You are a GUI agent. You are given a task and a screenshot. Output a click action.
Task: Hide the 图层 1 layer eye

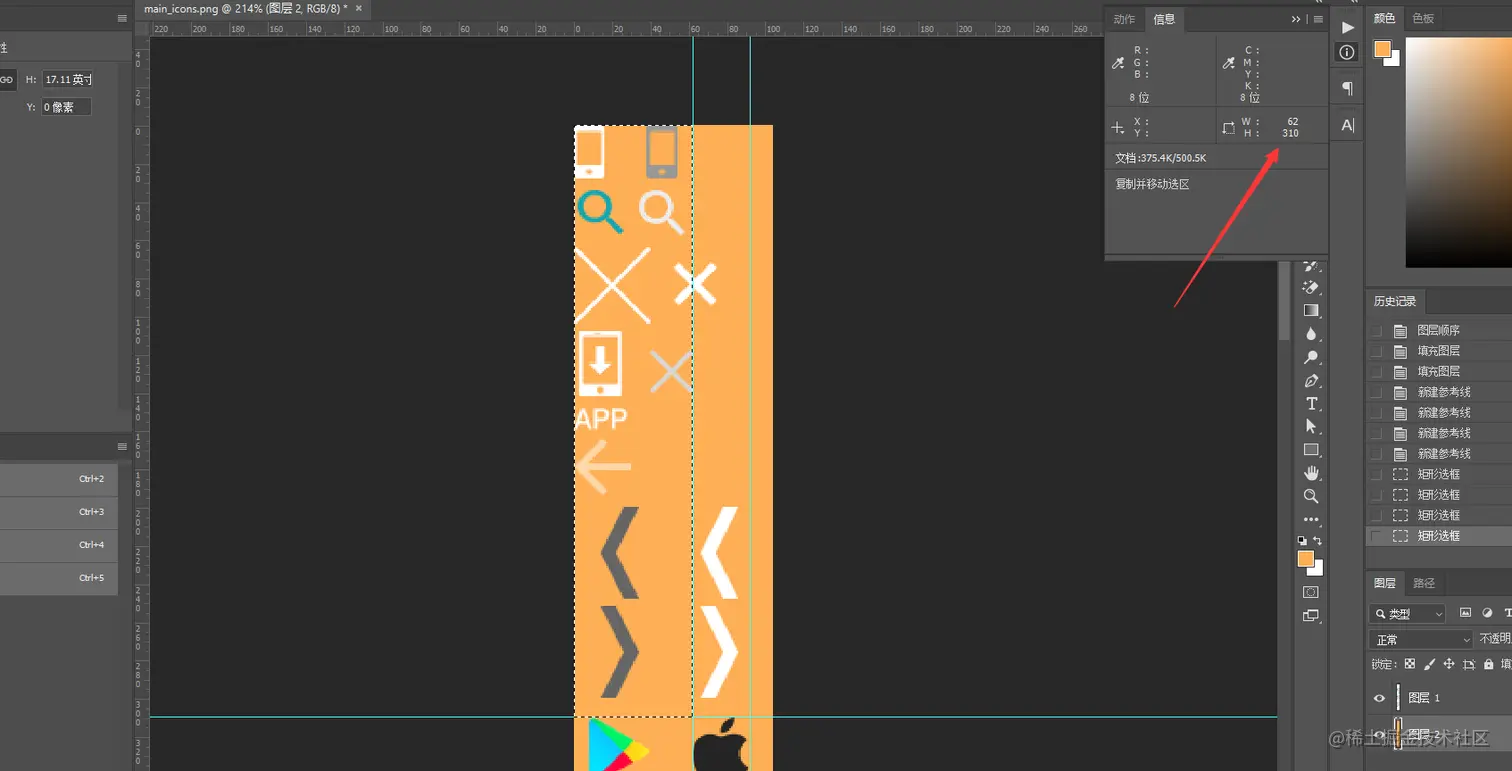point(1379,698)
